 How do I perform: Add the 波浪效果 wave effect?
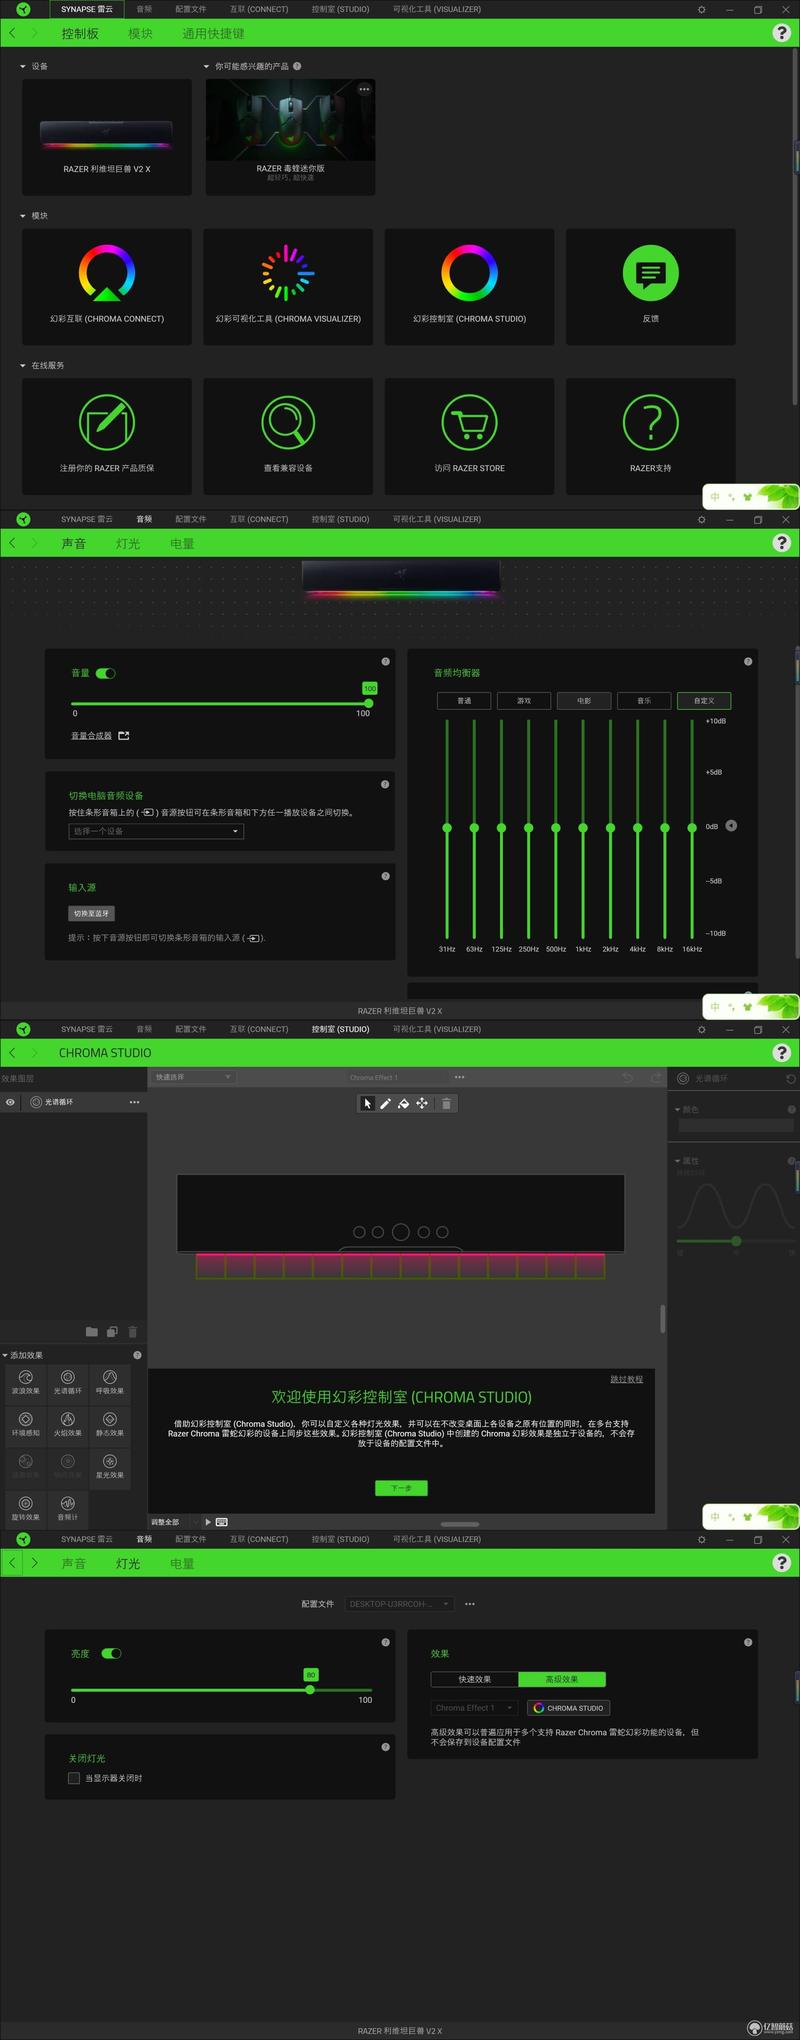pos(26,1383)
